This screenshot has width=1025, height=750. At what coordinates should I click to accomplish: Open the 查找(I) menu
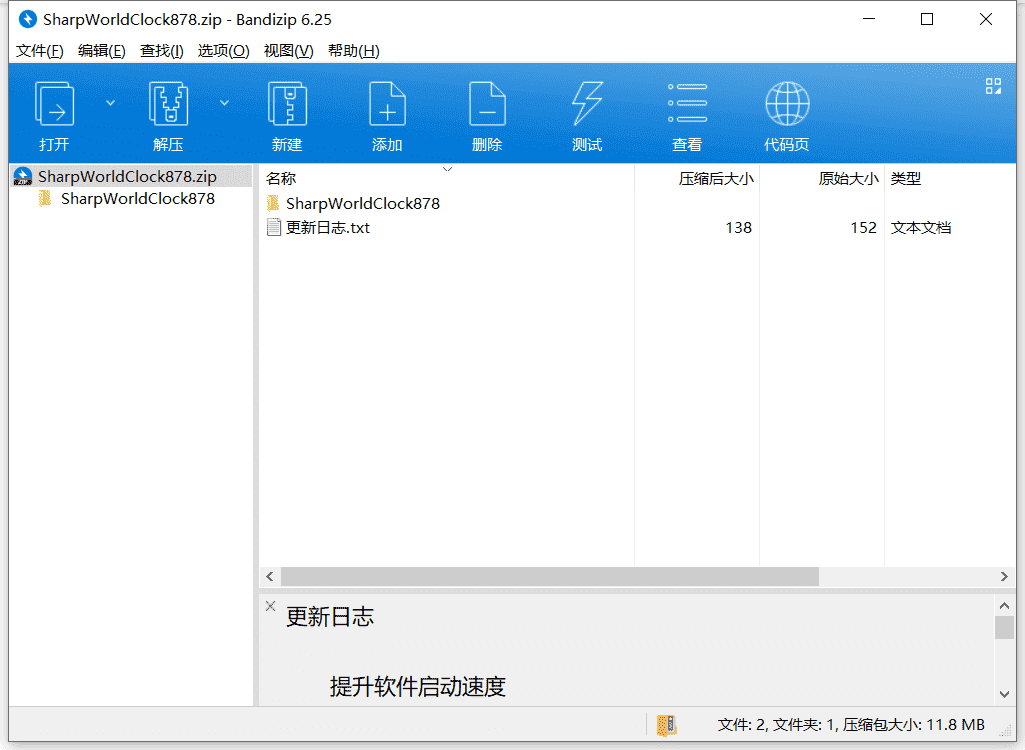(x=161, y=51)
